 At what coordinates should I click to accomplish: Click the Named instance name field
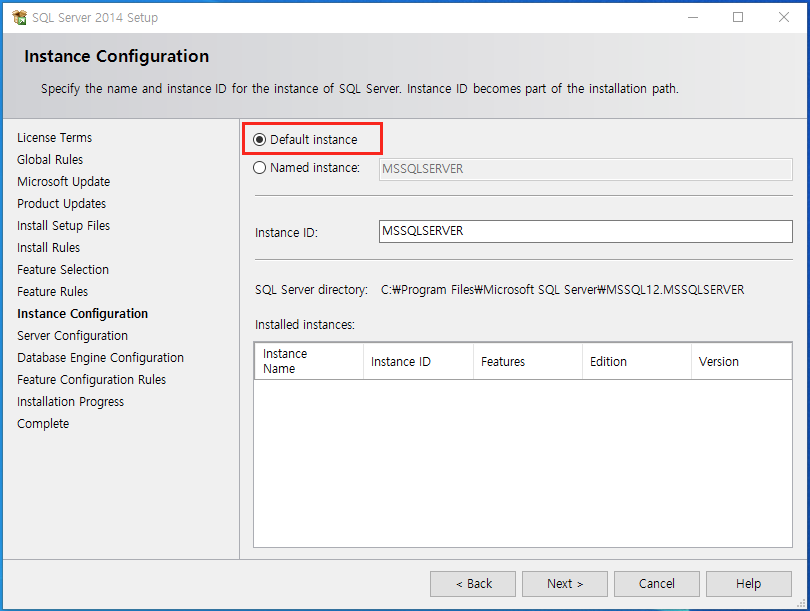point(585,169)
